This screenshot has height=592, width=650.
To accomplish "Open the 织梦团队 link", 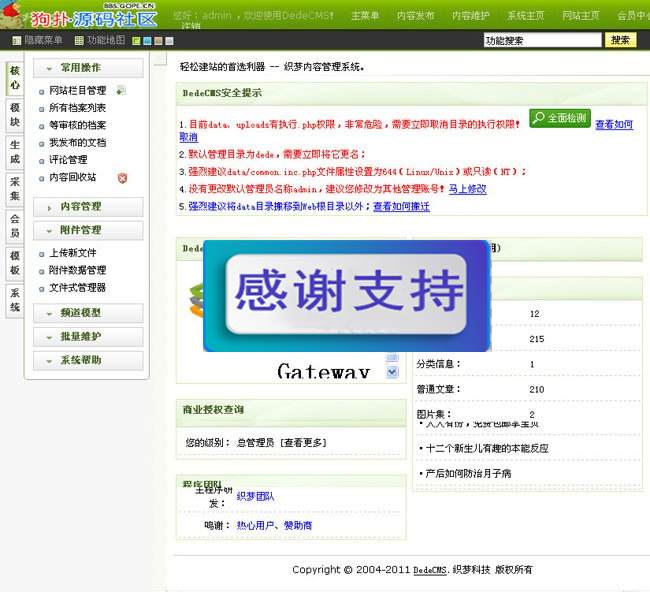I will click(255, 496).
